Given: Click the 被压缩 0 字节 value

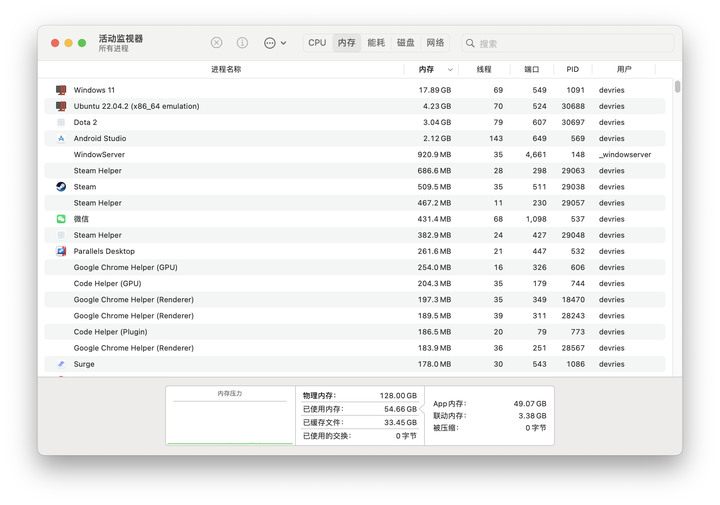Looking at the screenshot, I should pyautogui.click(x=536, y=428).
